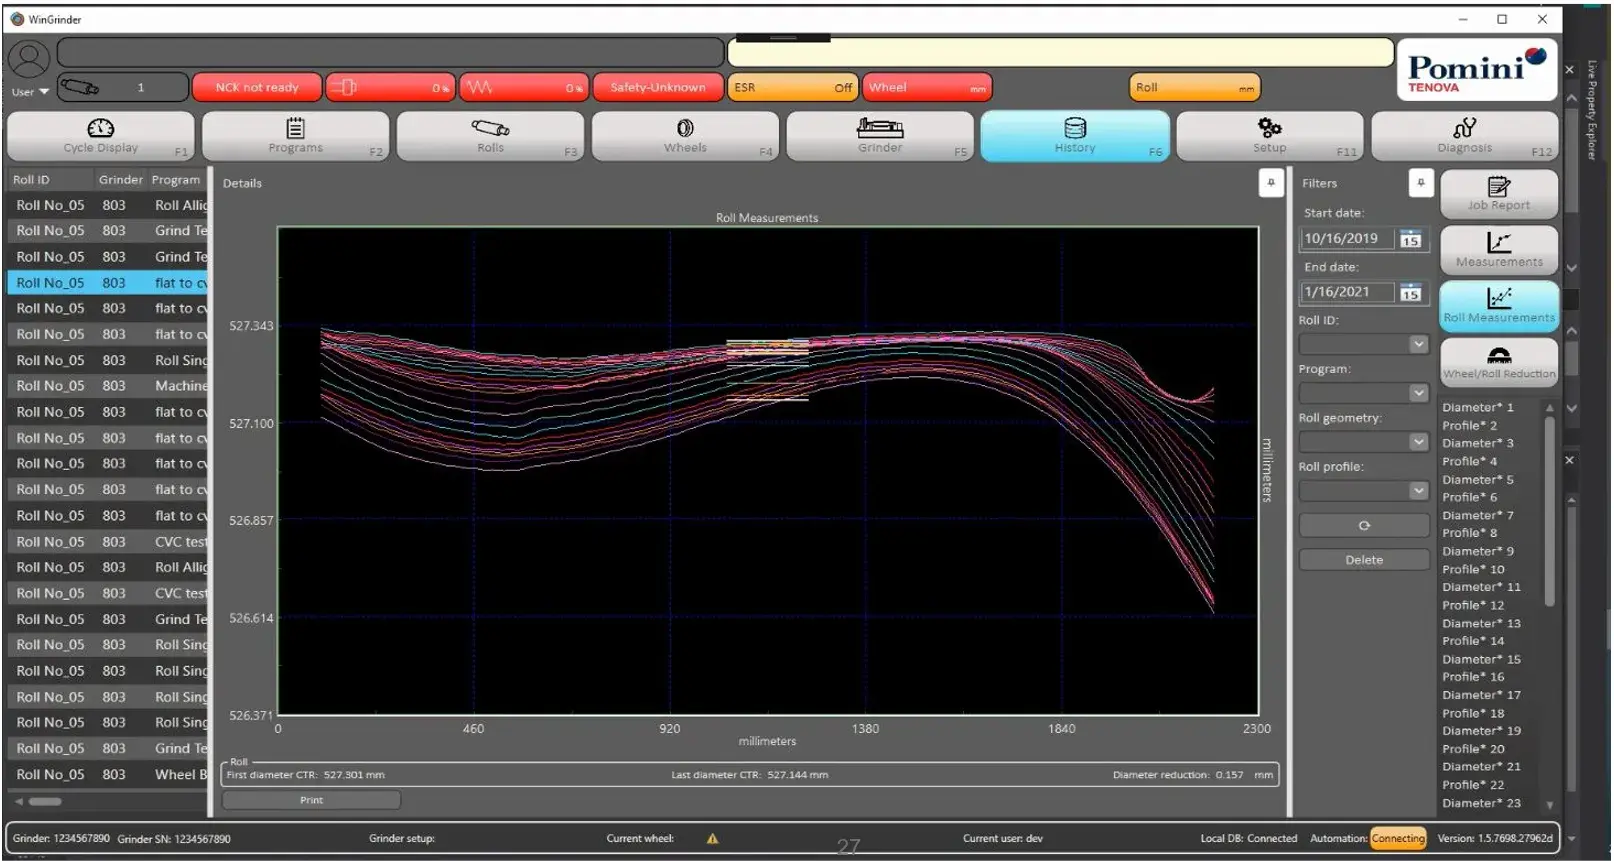Open the End date calendar picker

pos(1411,293)
